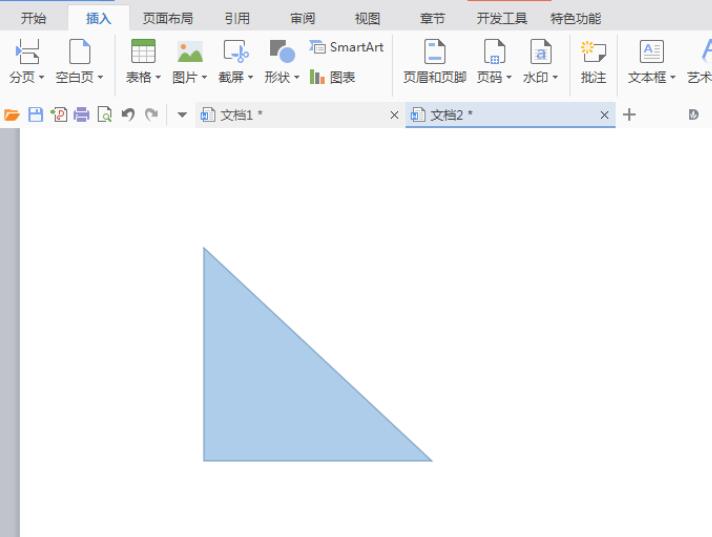This screenshot has width=712, height=537.
Task: Click the Redo arrow
Action: [x=151, y=114]
